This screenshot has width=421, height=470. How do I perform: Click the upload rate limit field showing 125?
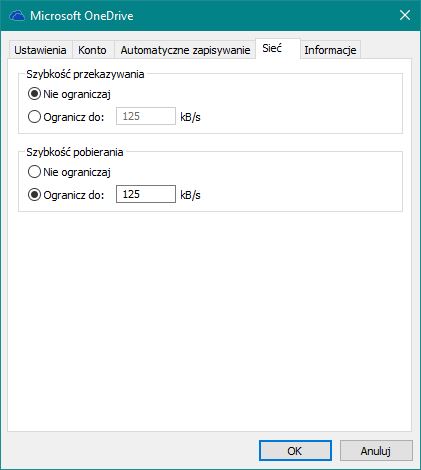tap(146, 116)
